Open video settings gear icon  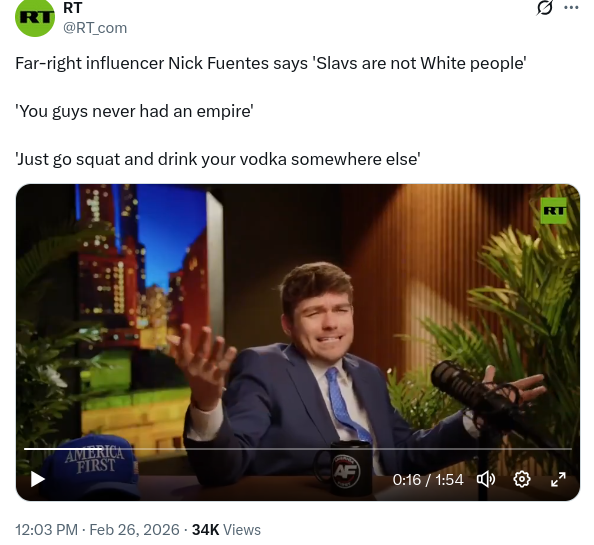522,479
